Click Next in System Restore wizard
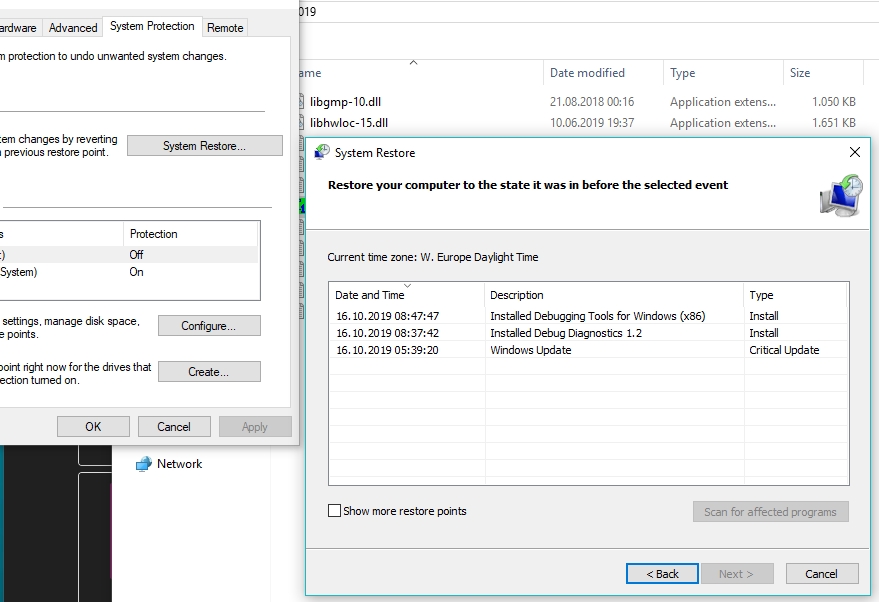 [737, 573]
